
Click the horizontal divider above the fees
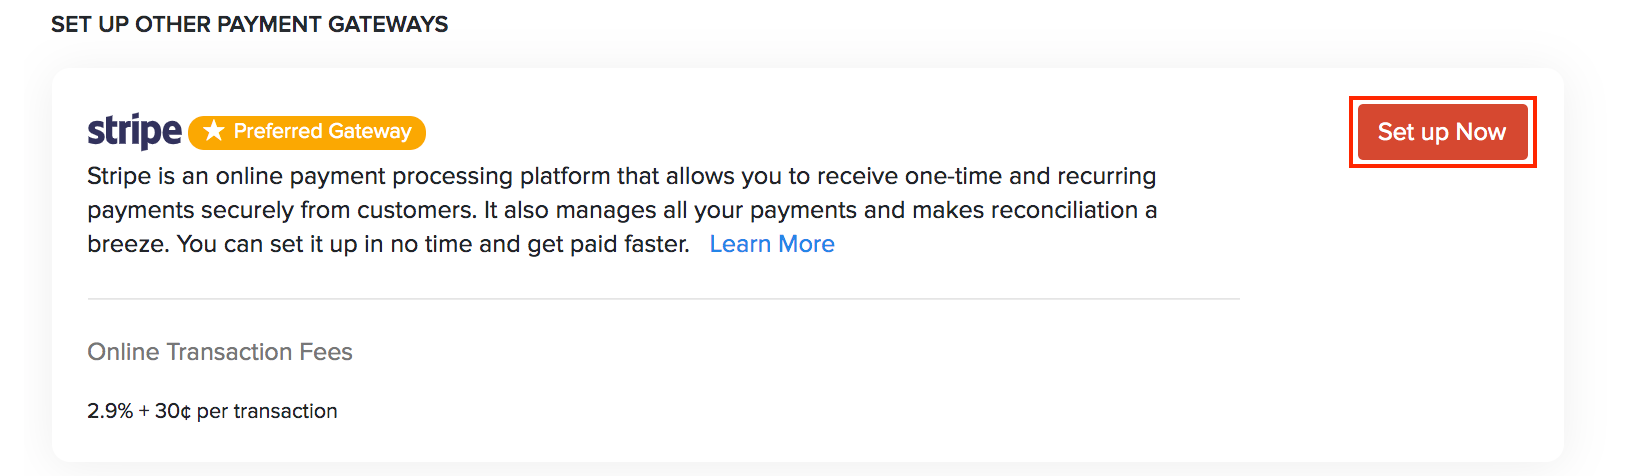pyautogui.click(x=663, y=299)
